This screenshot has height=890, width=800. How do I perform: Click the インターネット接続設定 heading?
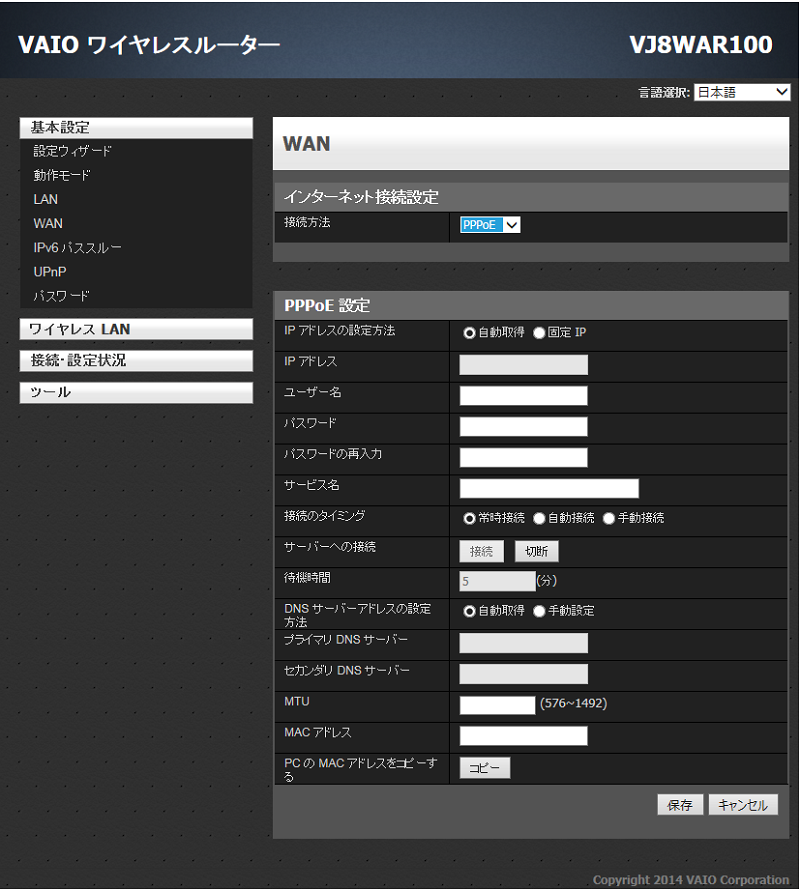click(x=361, y=197)
